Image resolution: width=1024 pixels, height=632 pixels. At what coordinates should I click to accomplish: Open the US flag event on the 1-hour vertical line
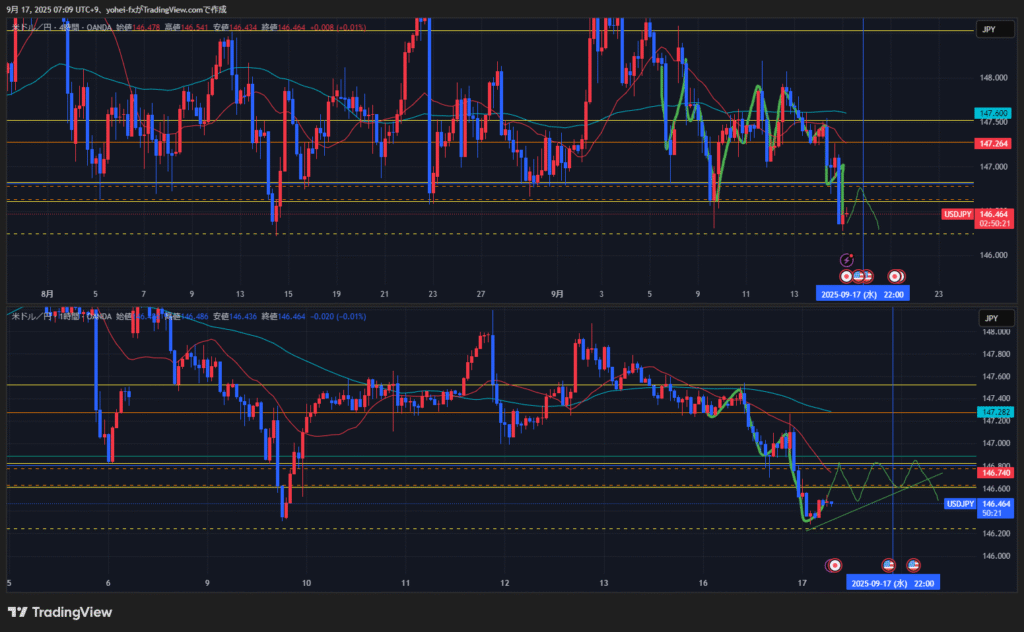(888, 565)
